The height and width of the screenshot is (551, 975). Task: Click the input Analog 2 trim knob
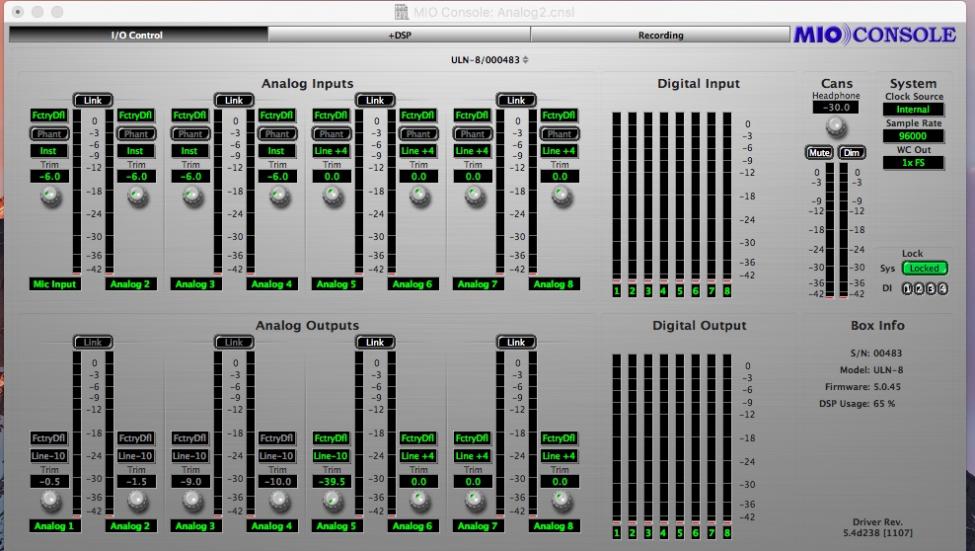137,197
